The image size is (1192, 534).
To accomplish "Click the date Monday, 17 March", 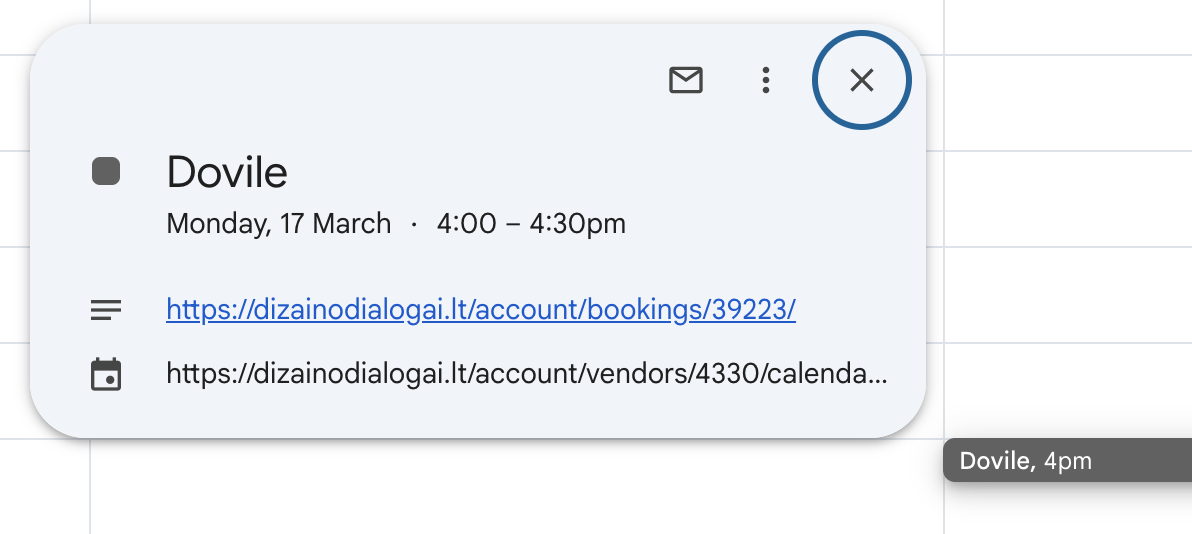I will click(278, 224).
